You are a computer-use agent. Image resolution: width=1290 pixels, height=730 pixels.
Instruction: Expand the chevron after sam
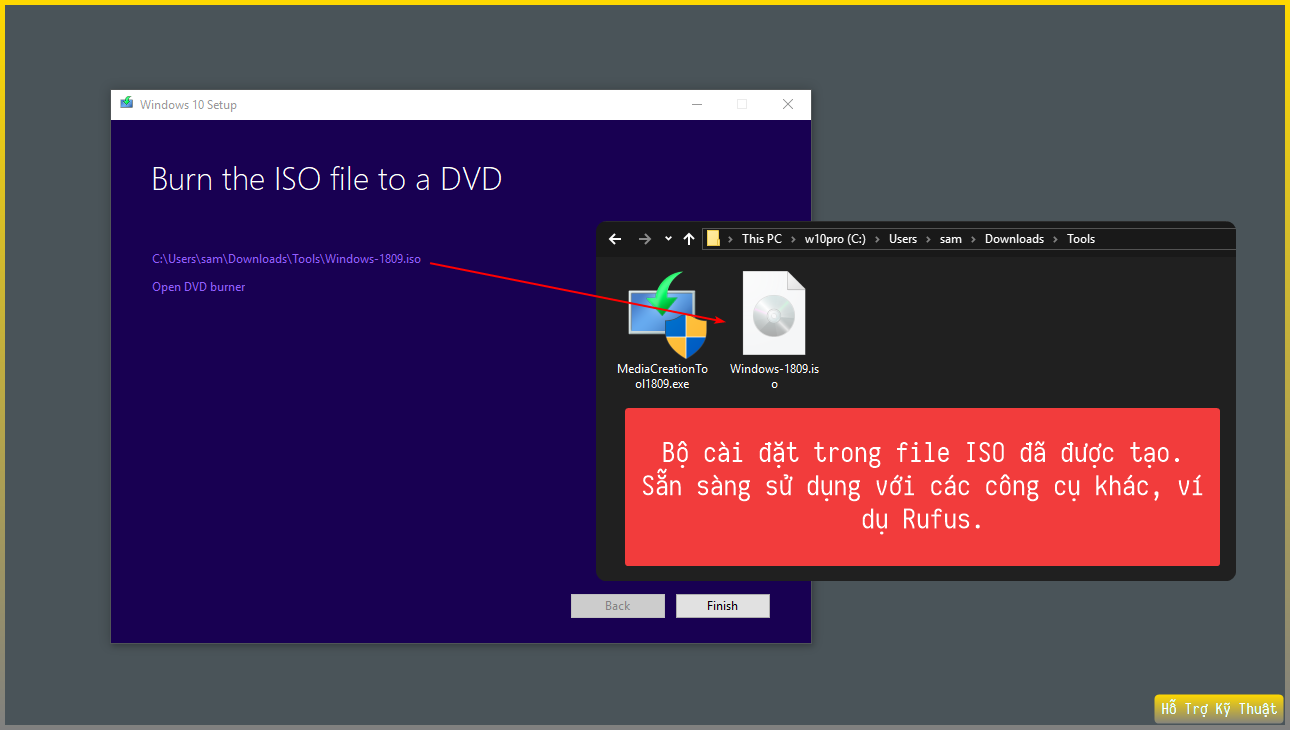pos(974,239)
